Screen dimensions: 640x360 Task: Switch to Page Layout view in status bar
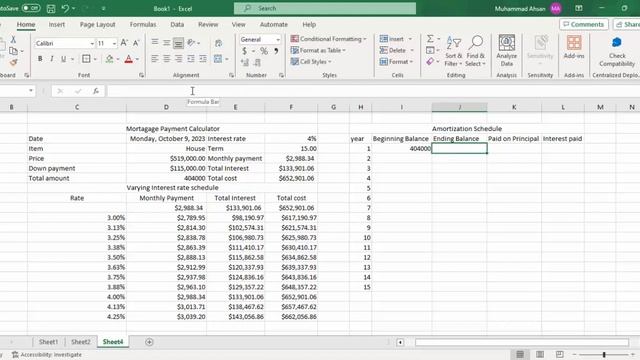(540, 354)
